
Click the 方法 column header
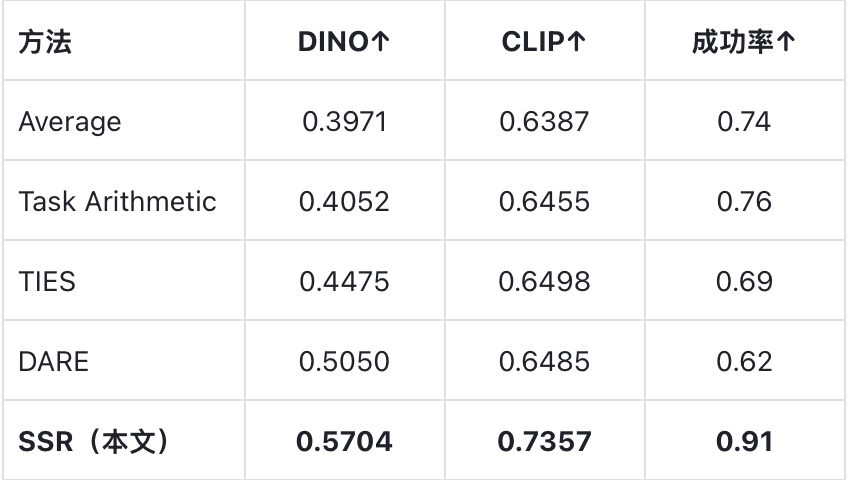tap(45, 42)
